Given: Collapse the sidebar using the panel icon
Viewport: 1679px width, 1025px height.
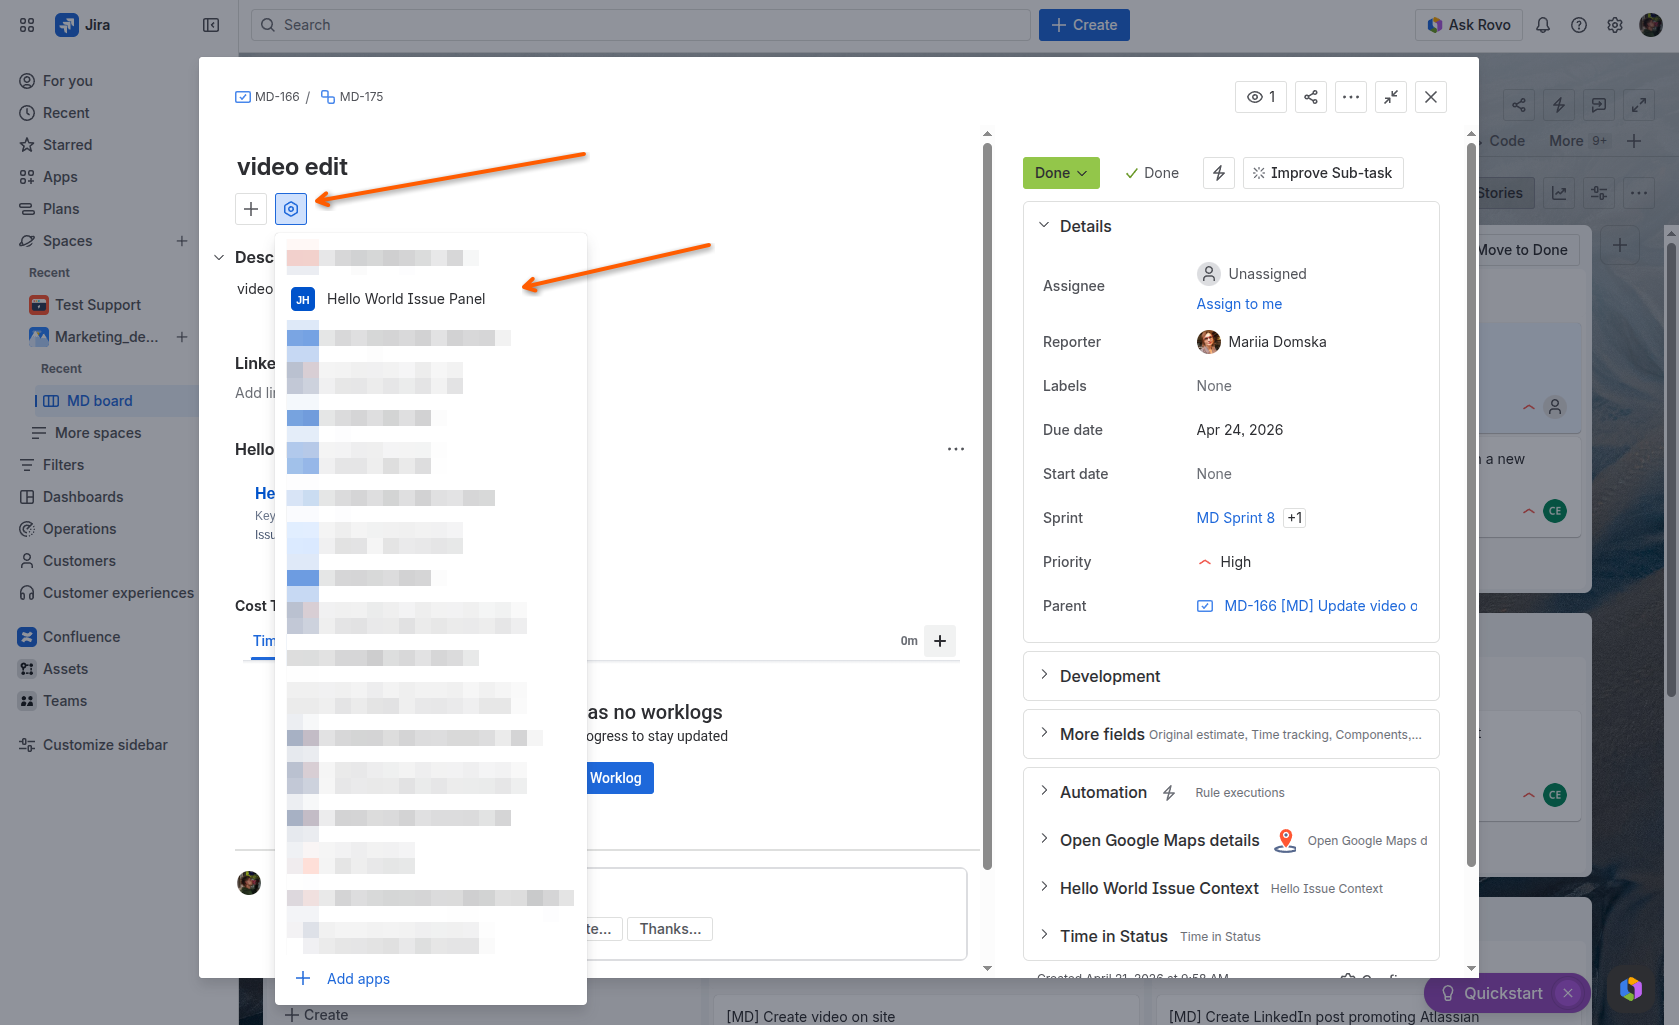Looking at the screenshot, I should [211, 25].
